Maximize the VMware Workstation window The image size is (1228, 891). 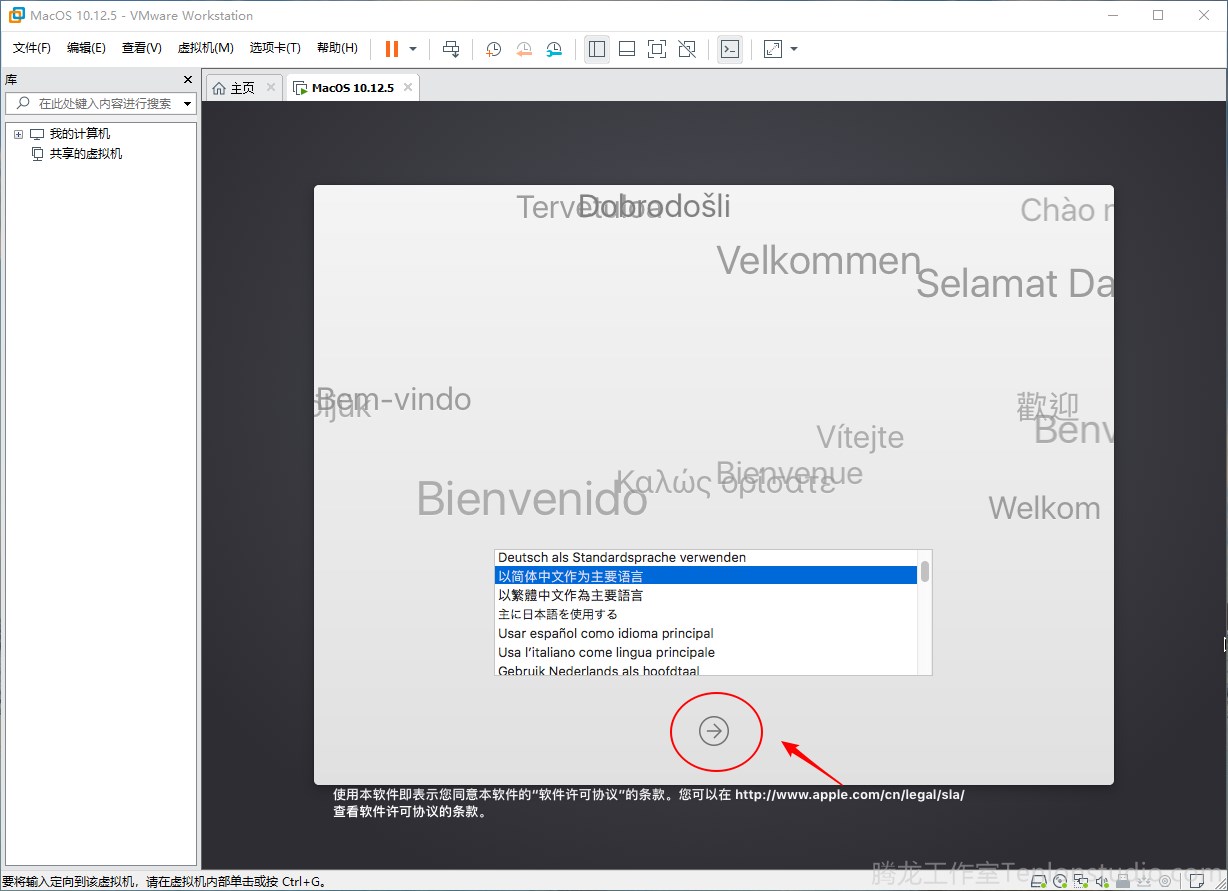pyautogui.click(x=1158, y=15)
